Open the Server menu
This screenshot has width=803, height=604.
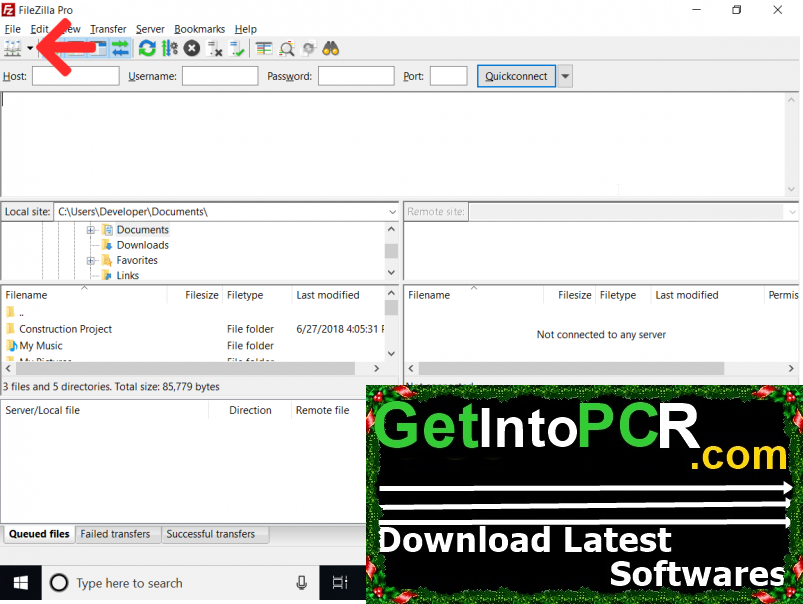point(150,29)
